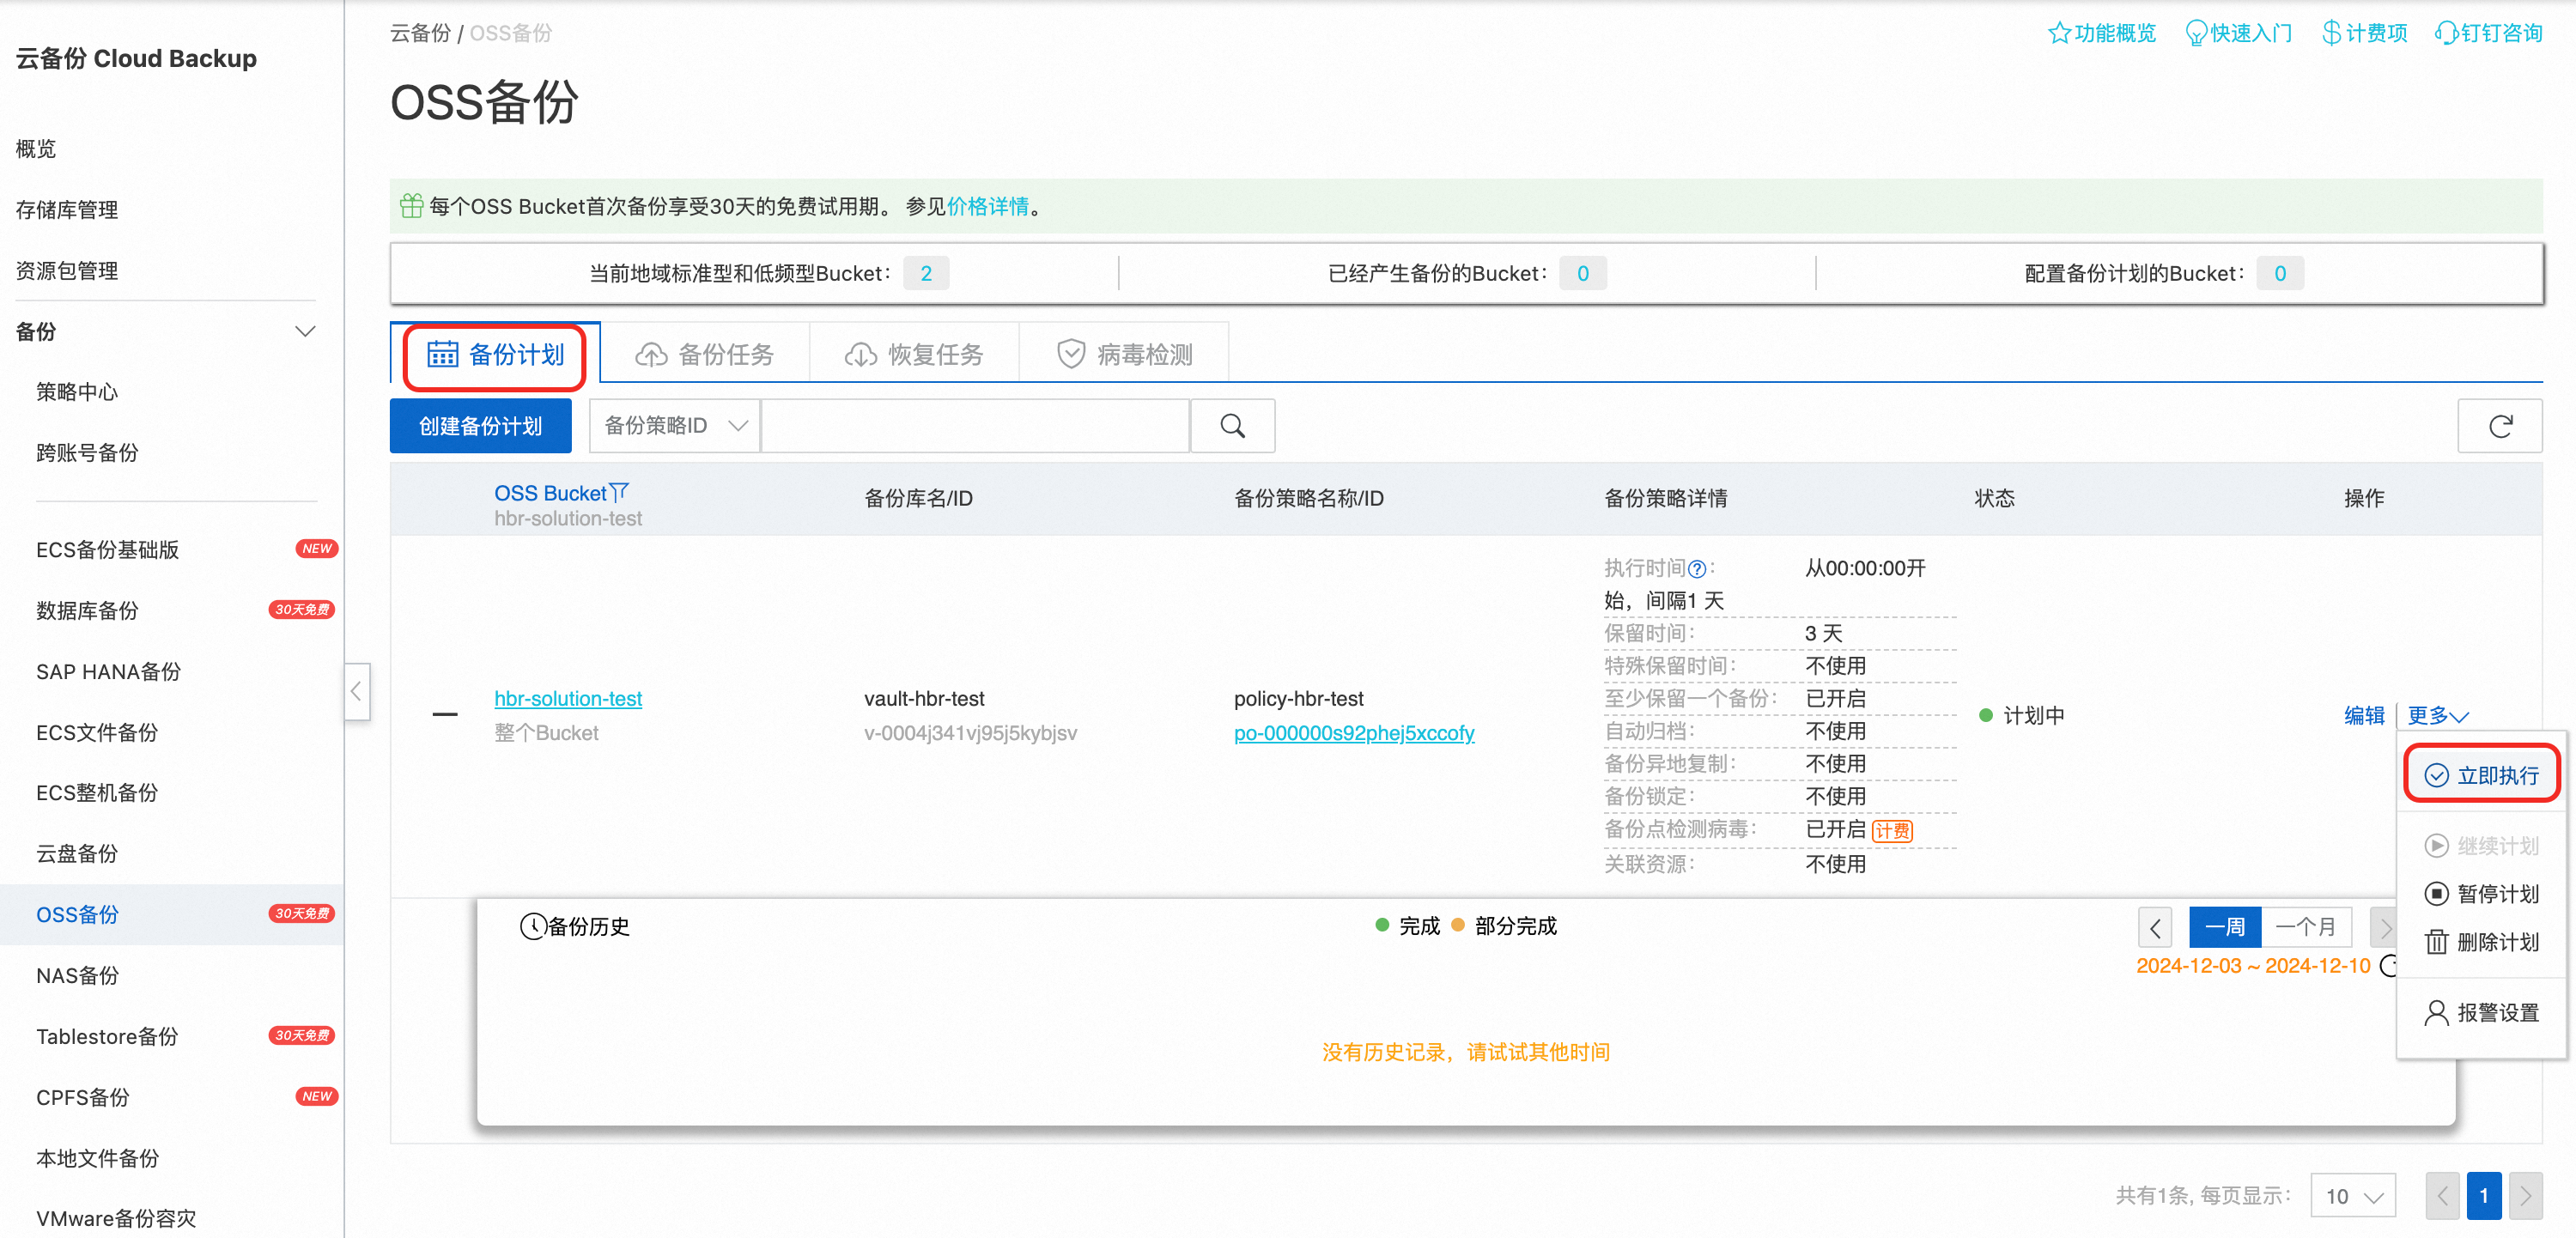Click the star icon for 功能概览
The height and width of the screenshot is (1238, 2576).
click(x=2059, y=33)
